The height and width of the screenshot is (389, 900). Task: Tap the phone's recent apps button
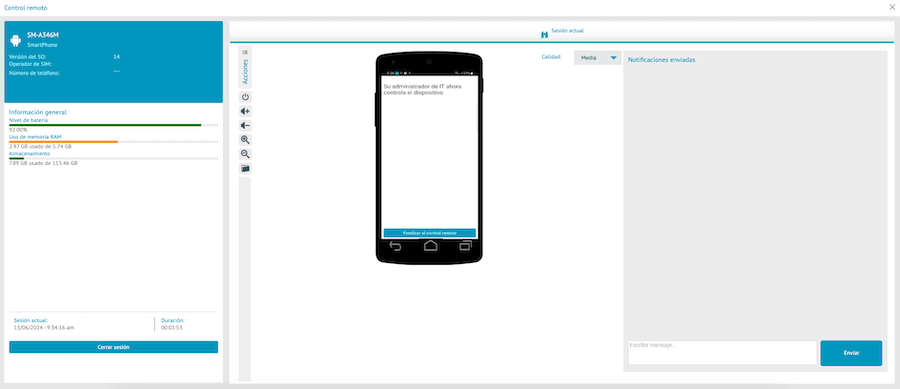click(x=465, y=246)
